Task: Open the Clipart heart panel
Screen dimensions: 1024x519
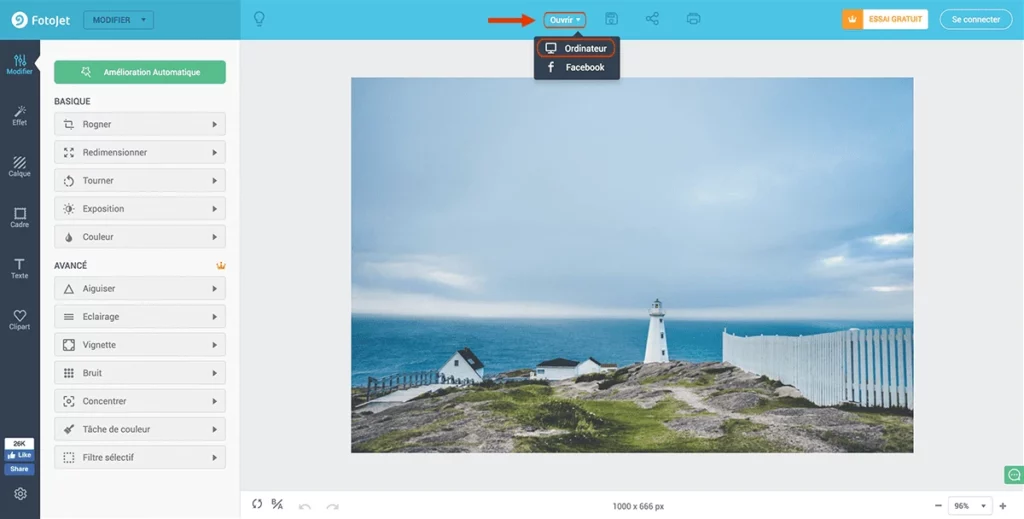Action: click(x=19, y=319)
